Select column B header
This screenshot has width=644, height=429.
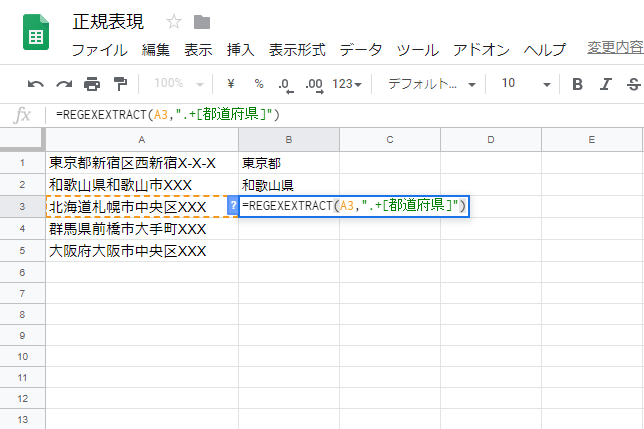[289, 140]
